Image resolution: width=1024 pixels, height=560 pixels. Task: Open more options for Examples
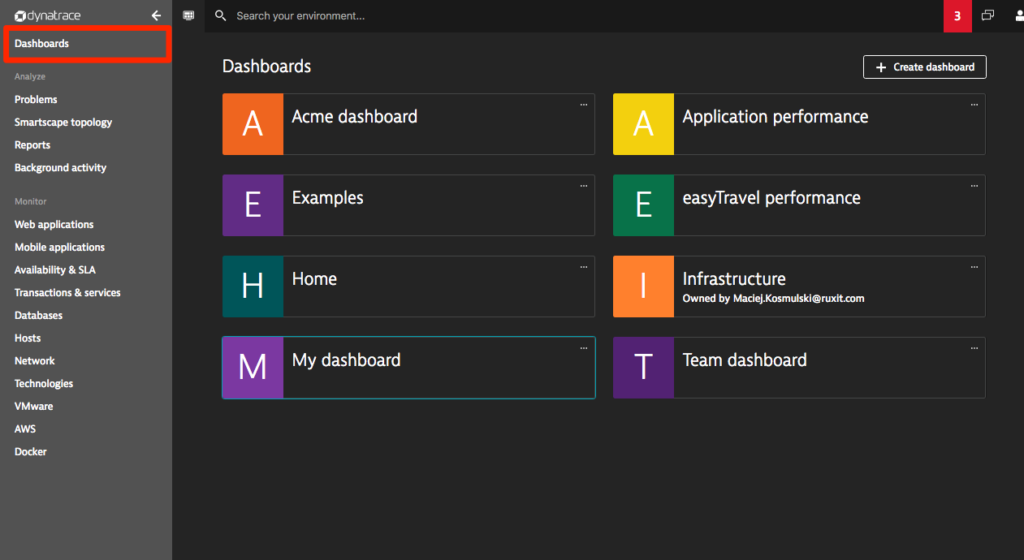coord(584,186)
